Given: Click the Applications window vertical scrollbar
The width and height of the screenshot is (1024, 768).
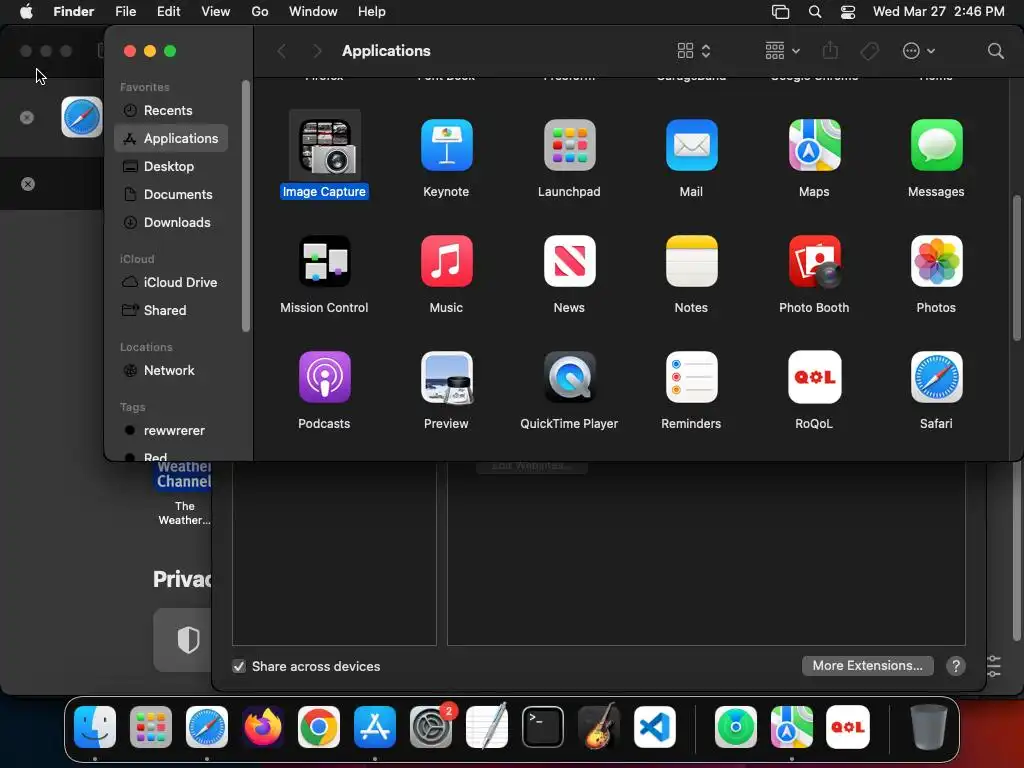Looking at the screenshot, I should tap(1016, 268).
